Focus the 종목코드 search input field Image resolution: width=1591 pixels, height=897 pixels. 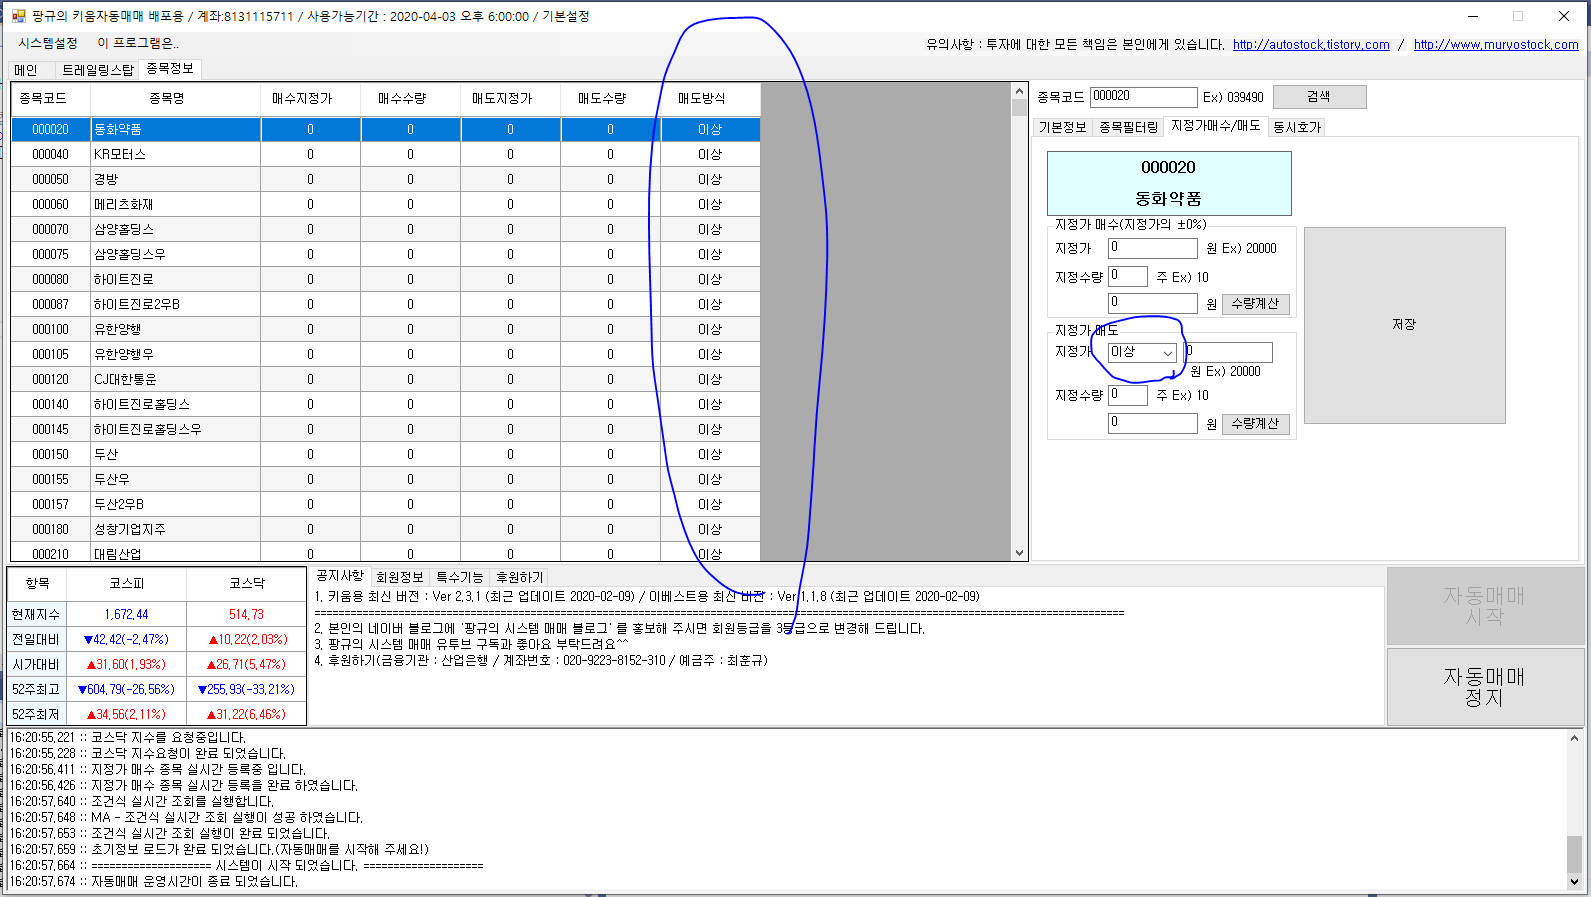point(1143,97)
